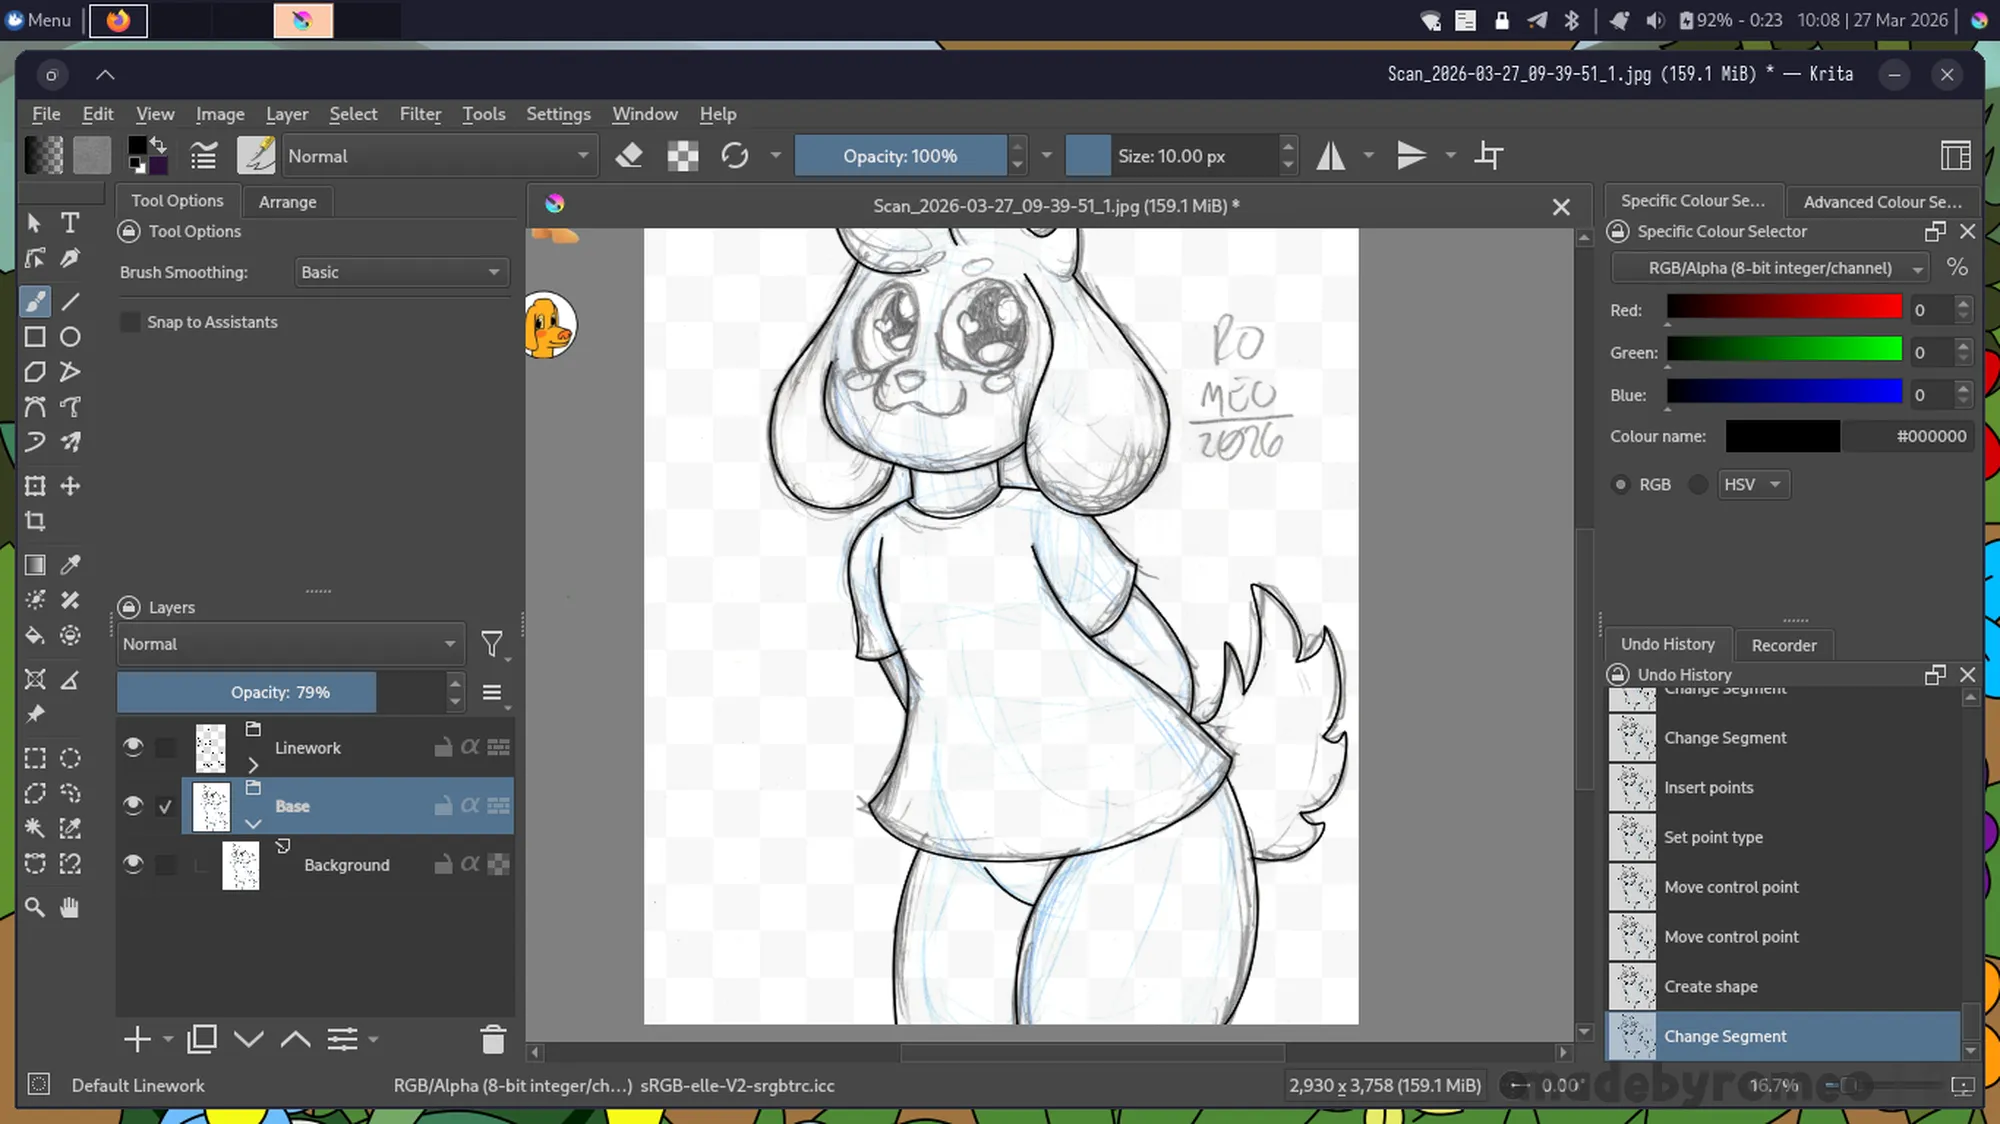Click horizontal mirror tool icon

(x=1330, y=156)
